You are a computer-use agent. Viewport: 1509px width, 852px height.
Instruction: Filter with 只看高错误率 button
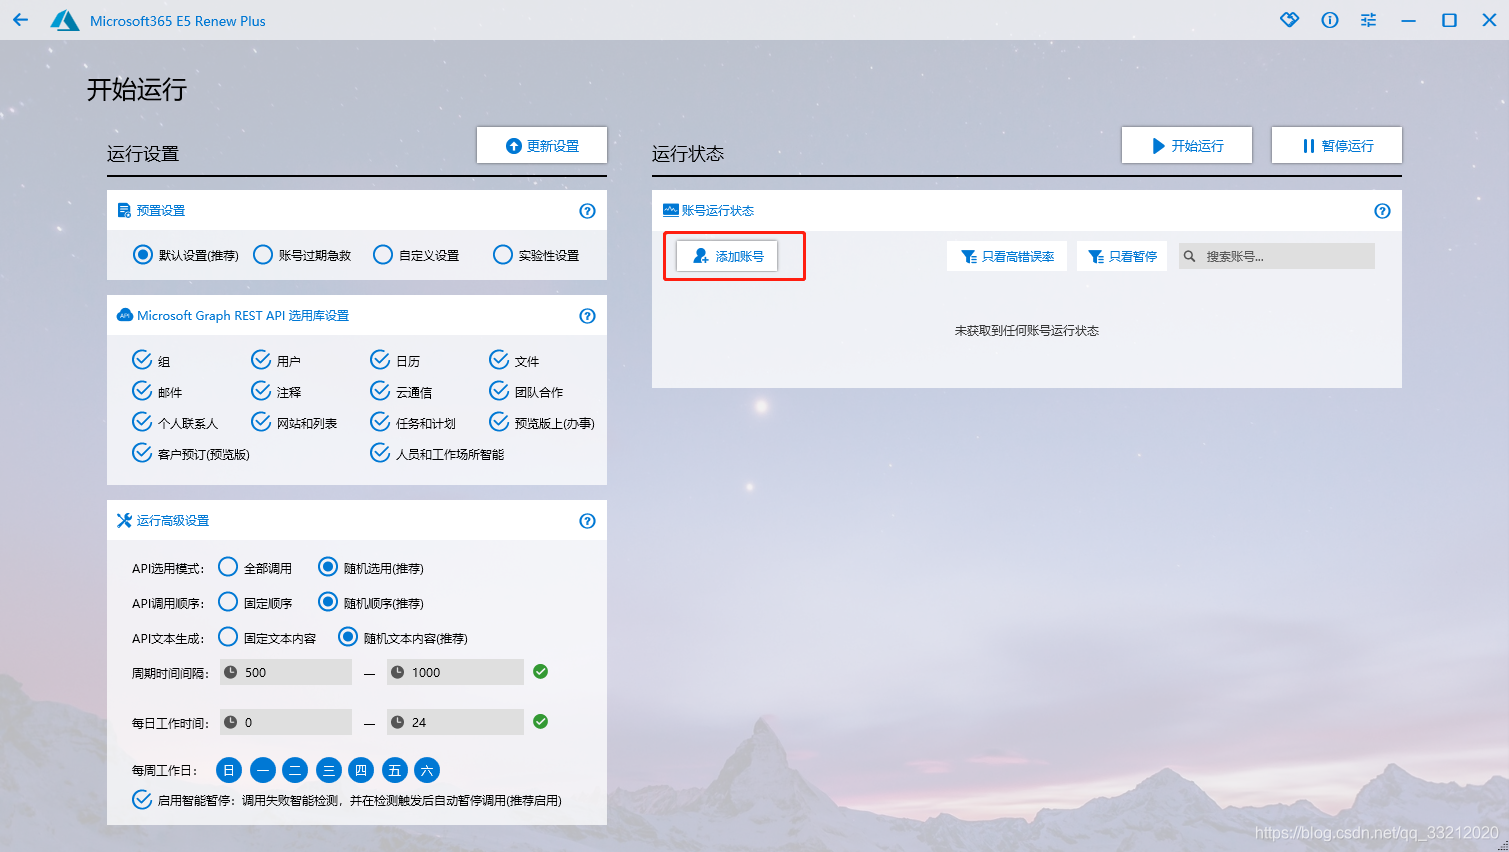(x=1007, y=257)
